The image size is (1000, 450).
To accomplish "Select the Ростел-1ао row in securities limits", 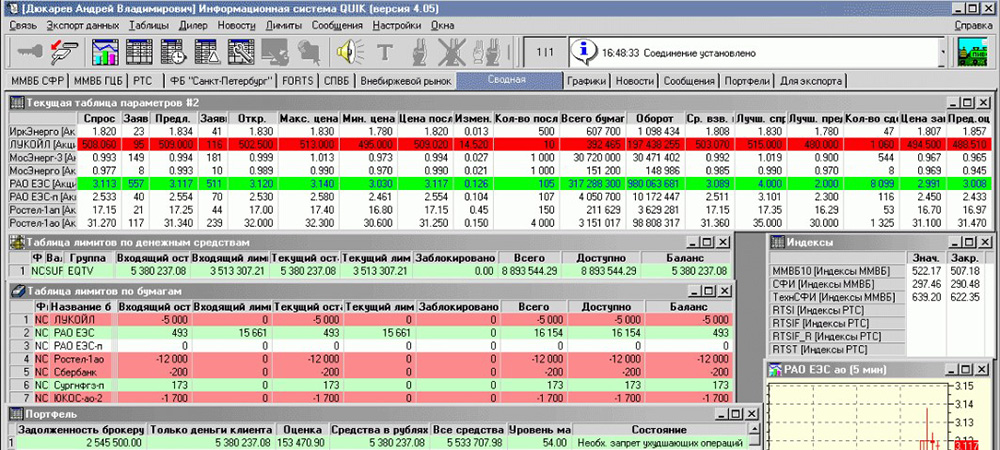I will 370,359.
